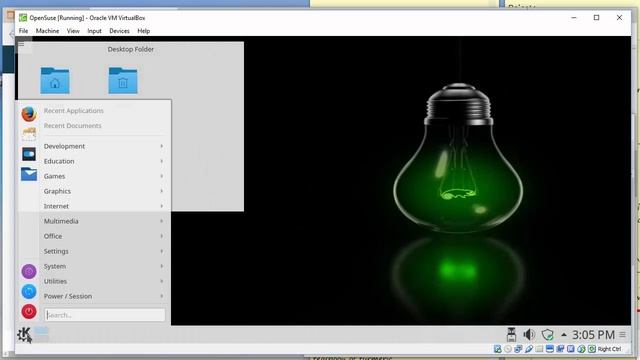640x360 pixels.
Task: Click the task manager window entry in panel
Action: point(42,334)
